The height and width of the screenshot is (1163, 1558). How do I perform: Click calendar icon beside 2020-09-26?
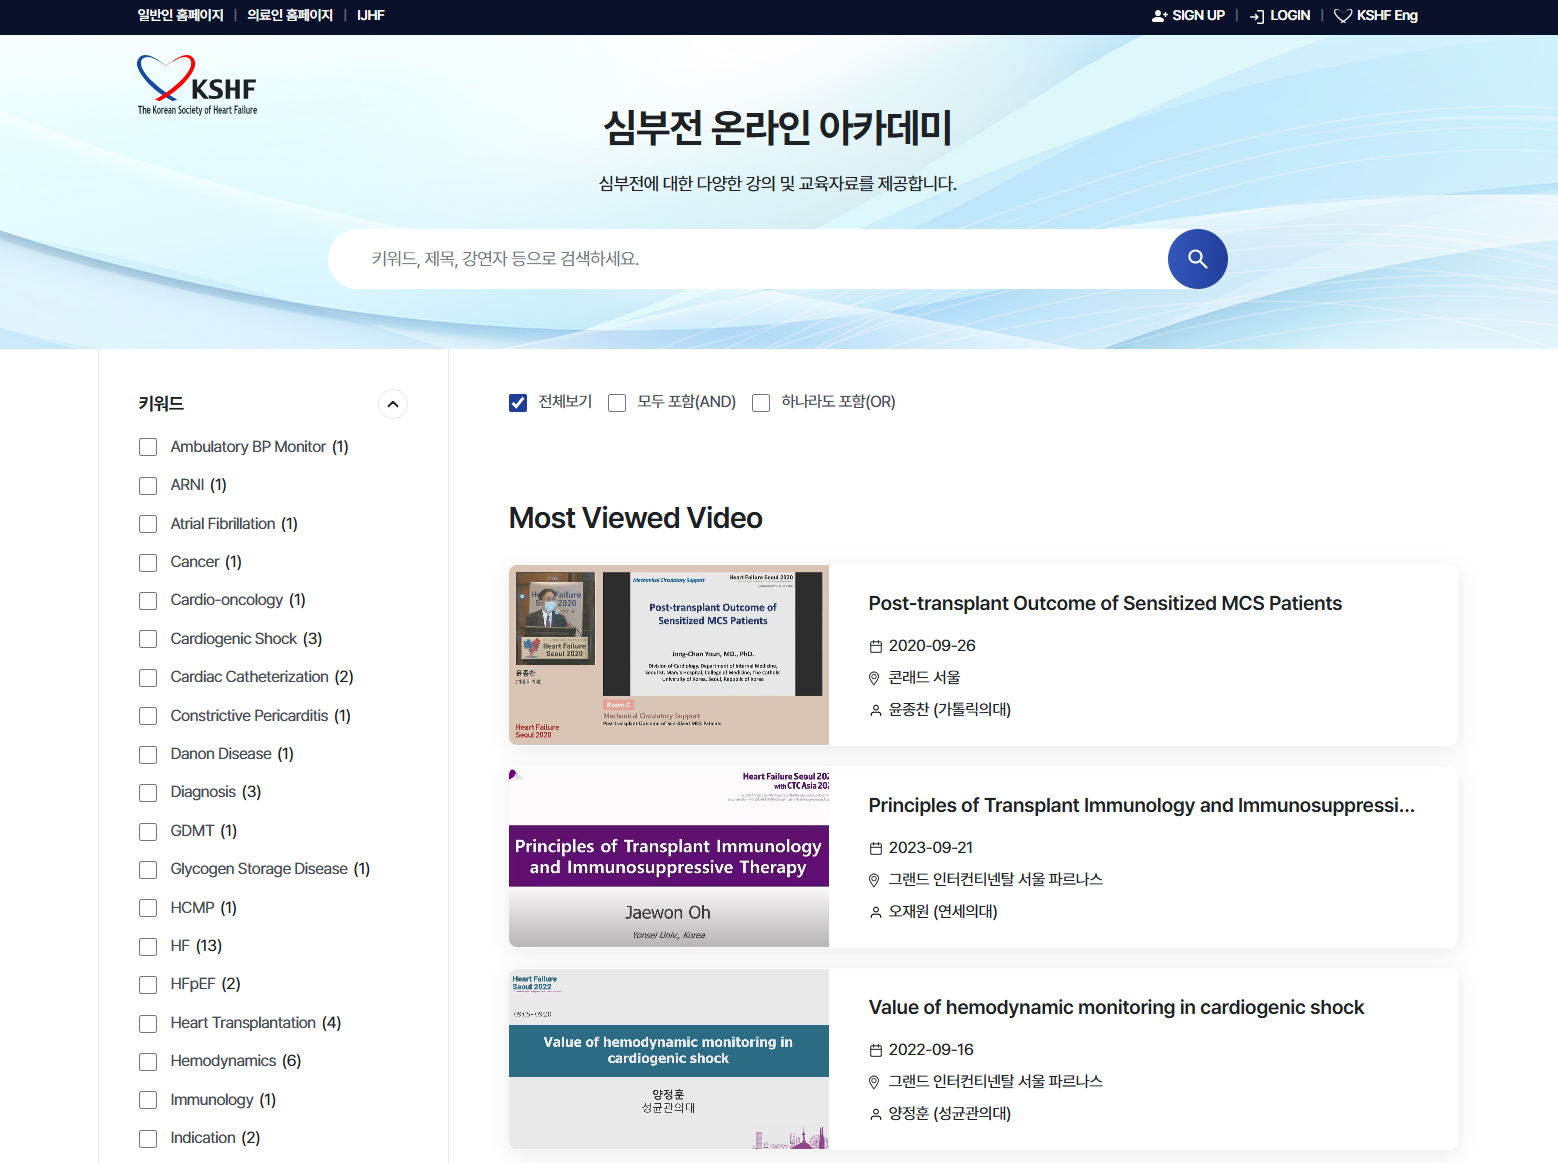pyautogui.click(x=876, y=647)
